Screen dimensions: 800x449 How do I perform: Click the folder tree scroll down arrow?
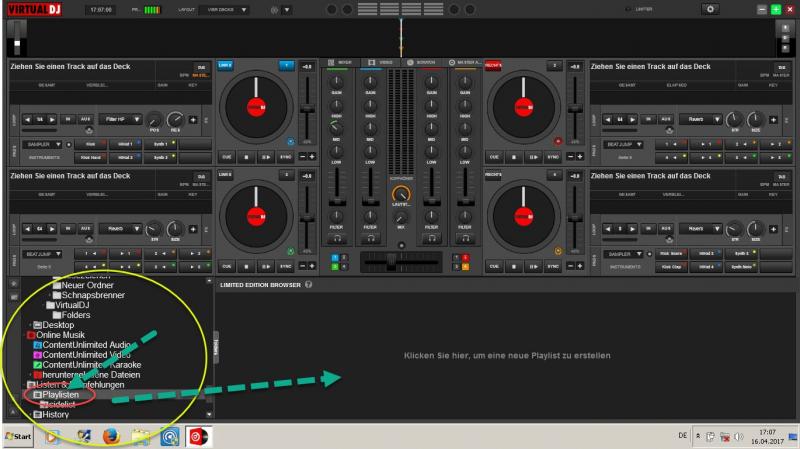[x=209, y=414]
